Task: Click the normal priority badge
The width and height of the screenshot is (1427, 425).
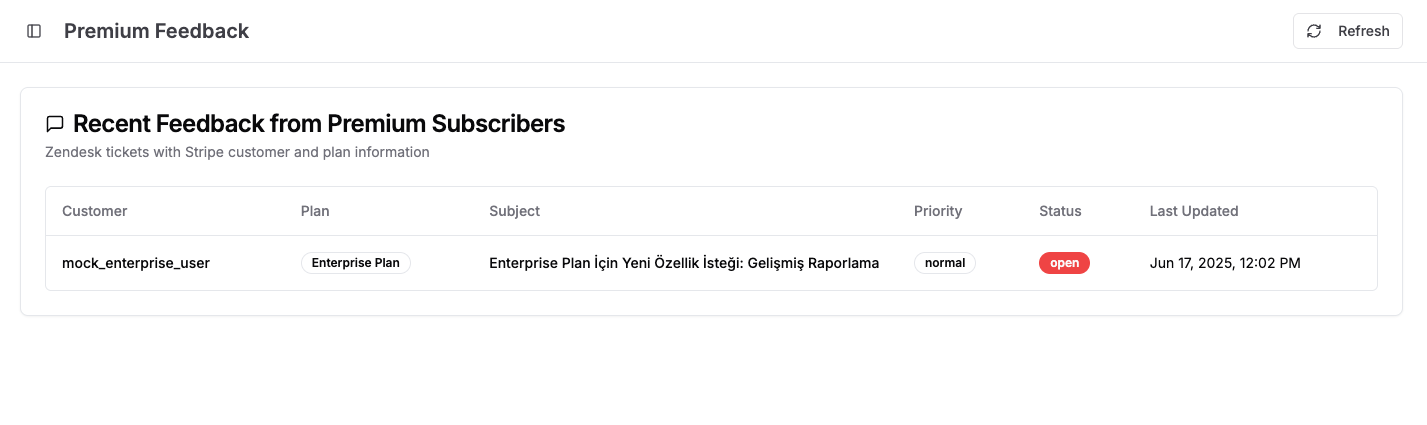Action: click(945, 263)
